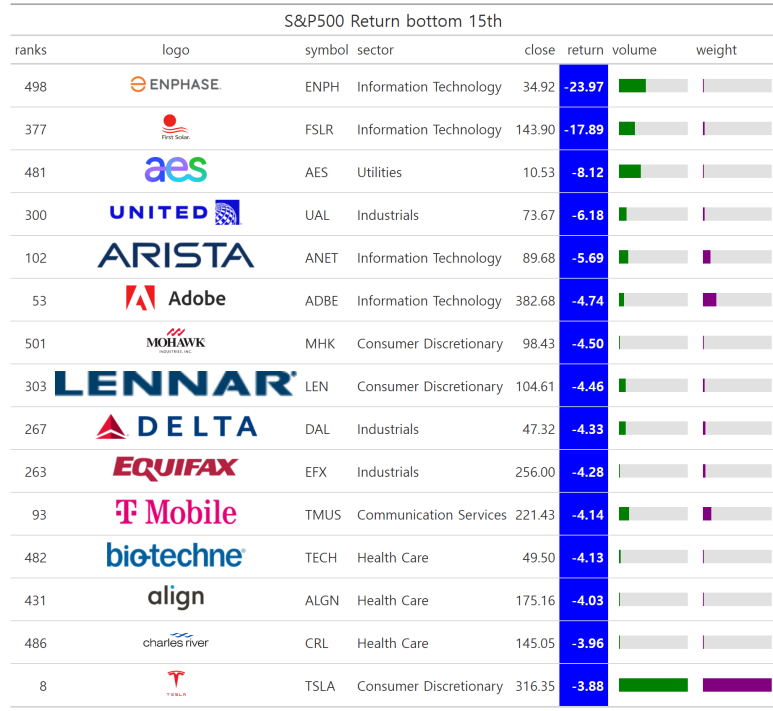Viewport: 773px width, 711px height.
Task: Click the EFX symbol cell
Action: (x=316, y=472)
